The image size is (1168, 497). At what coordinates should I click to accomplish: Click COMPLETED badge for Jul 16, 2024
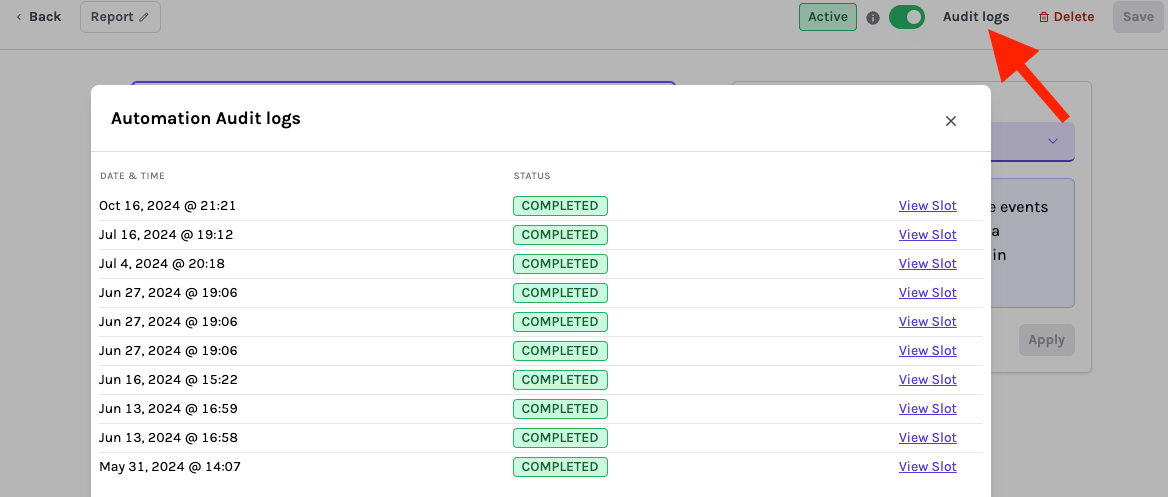[x=560, y=235]
